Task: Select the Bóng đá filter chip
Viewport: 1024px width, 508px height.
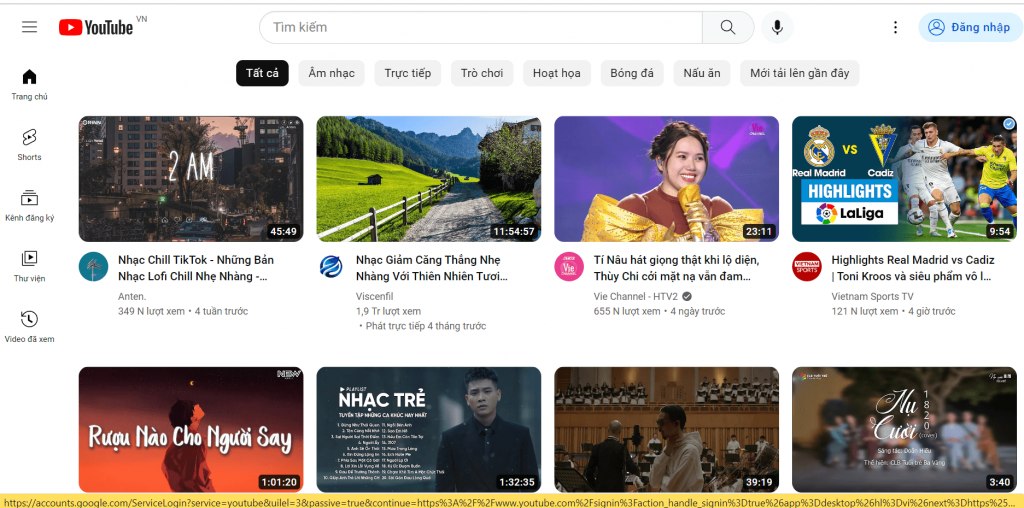Action: tap(632, 73)
